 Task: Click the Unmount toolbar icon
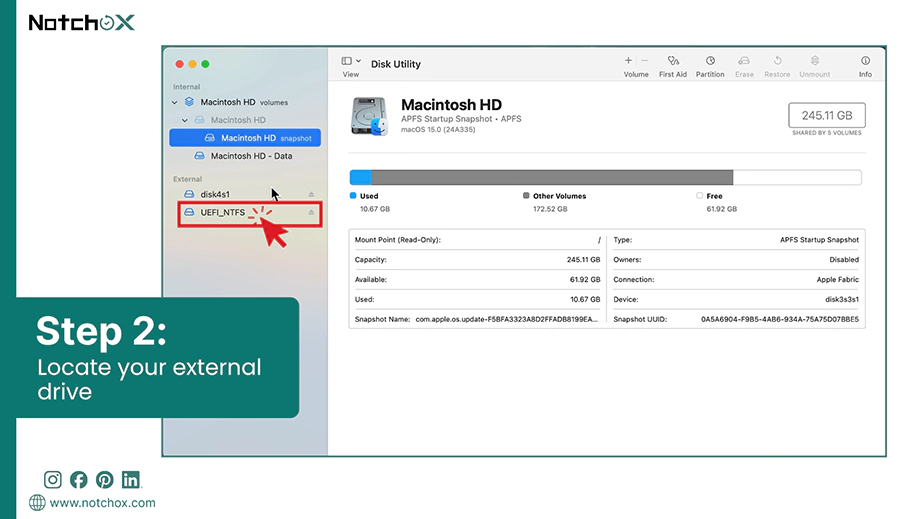814,61
